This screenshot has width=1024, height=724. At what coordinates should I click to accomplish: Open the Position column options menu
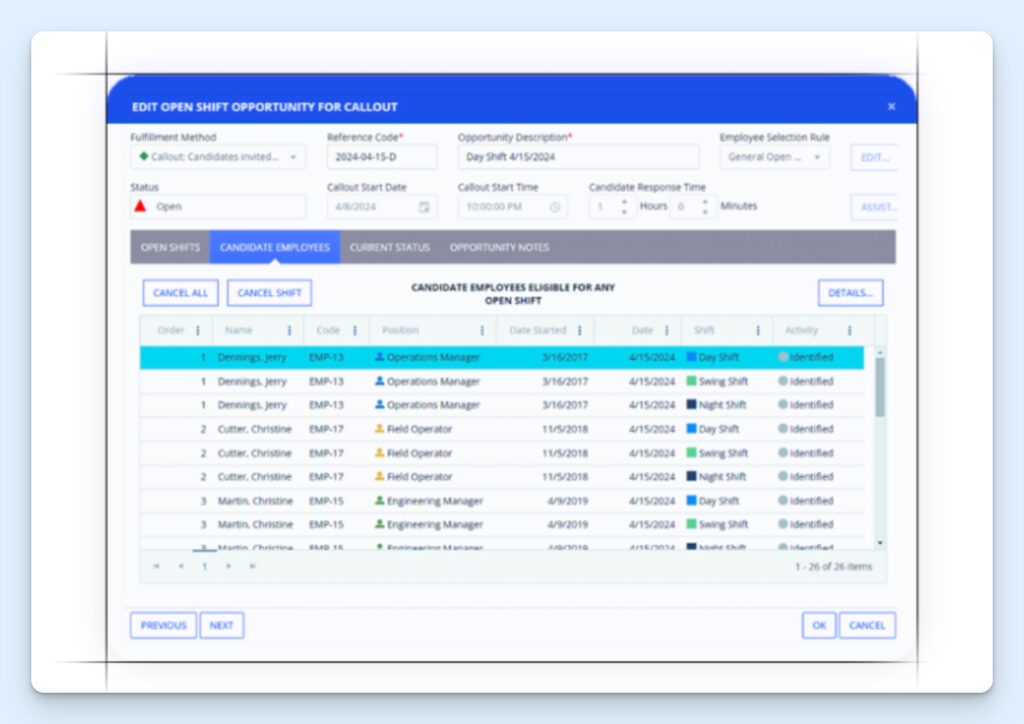[482, 330]
